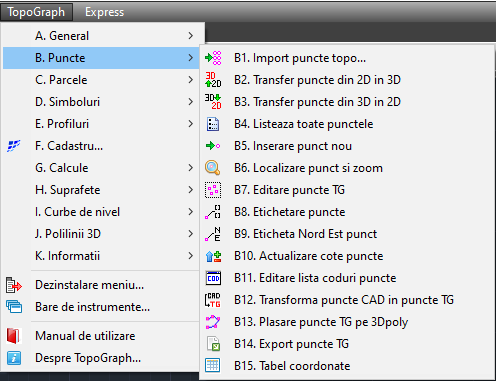Select the H. Suprafete menu entry

tap(101, 190)
